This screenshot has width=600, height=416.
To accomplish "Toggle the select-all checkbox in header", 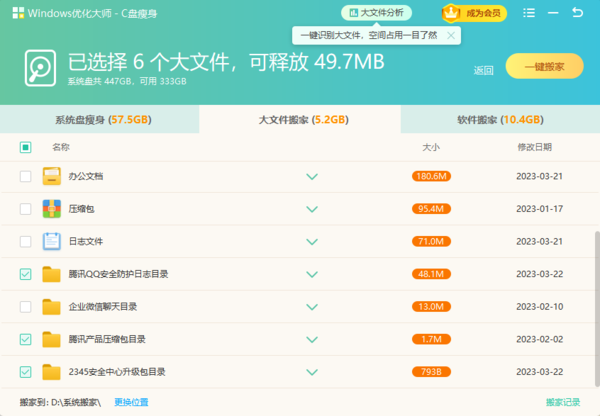I will point(26,147).
